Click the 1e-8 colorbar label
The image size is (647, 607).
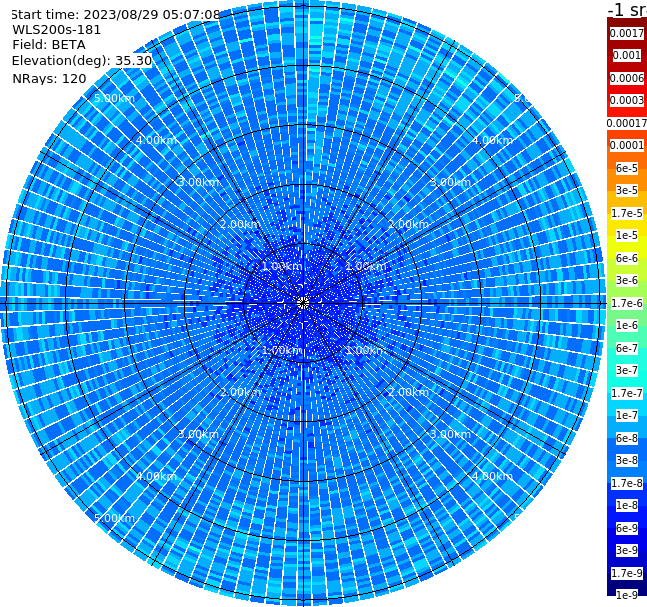(x=627, y=505)
